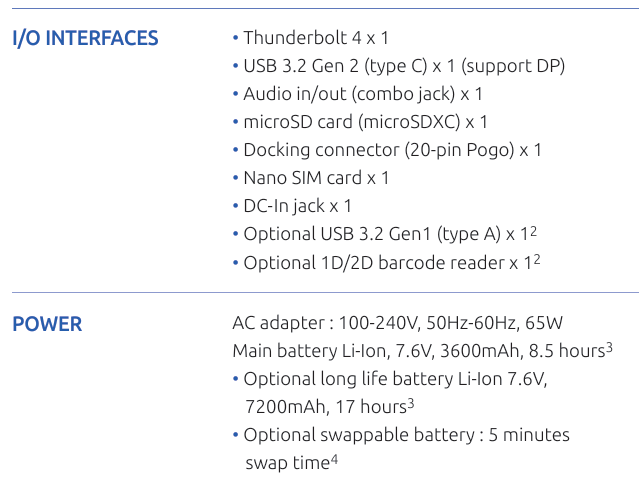Click the Optional USB 3.2 Gen1 type A entry
The height and width of the screenshot is (479, 639).
[385, 234]
